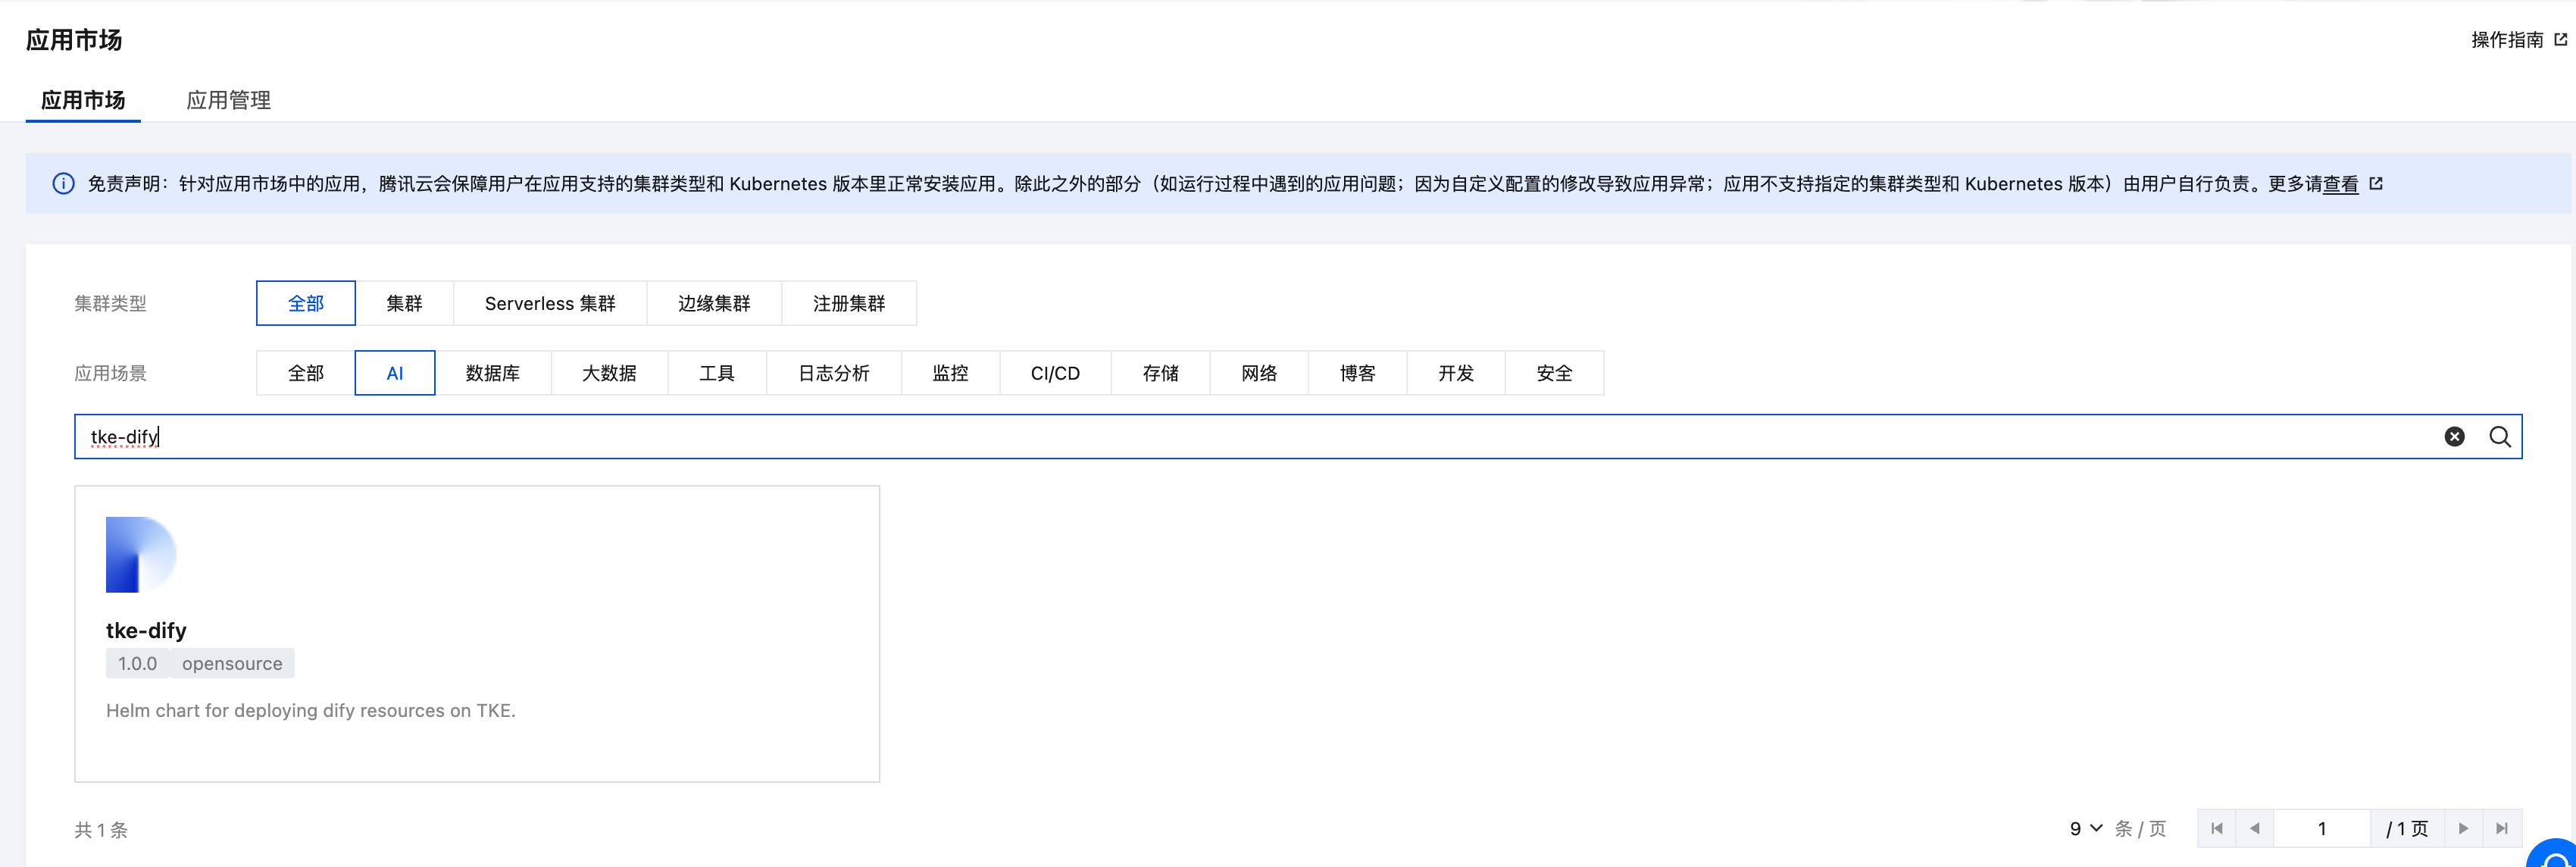
Task: Open the 操作指南 guide link
Action: click(x=2507, y=40)
